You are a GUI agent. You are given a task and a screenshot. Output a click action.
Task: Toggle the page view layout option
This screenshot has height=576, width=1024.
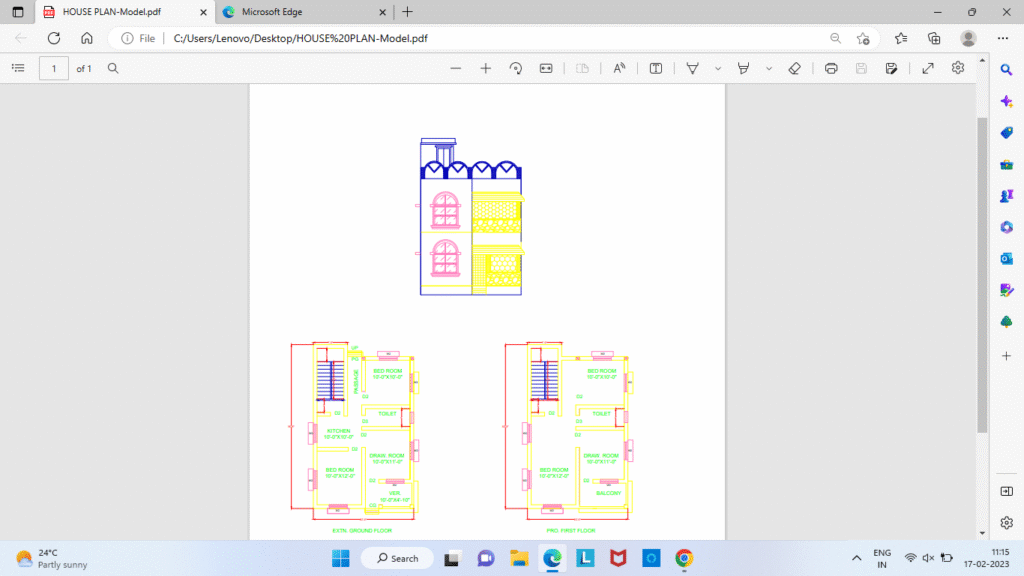(x=582, y=68)
